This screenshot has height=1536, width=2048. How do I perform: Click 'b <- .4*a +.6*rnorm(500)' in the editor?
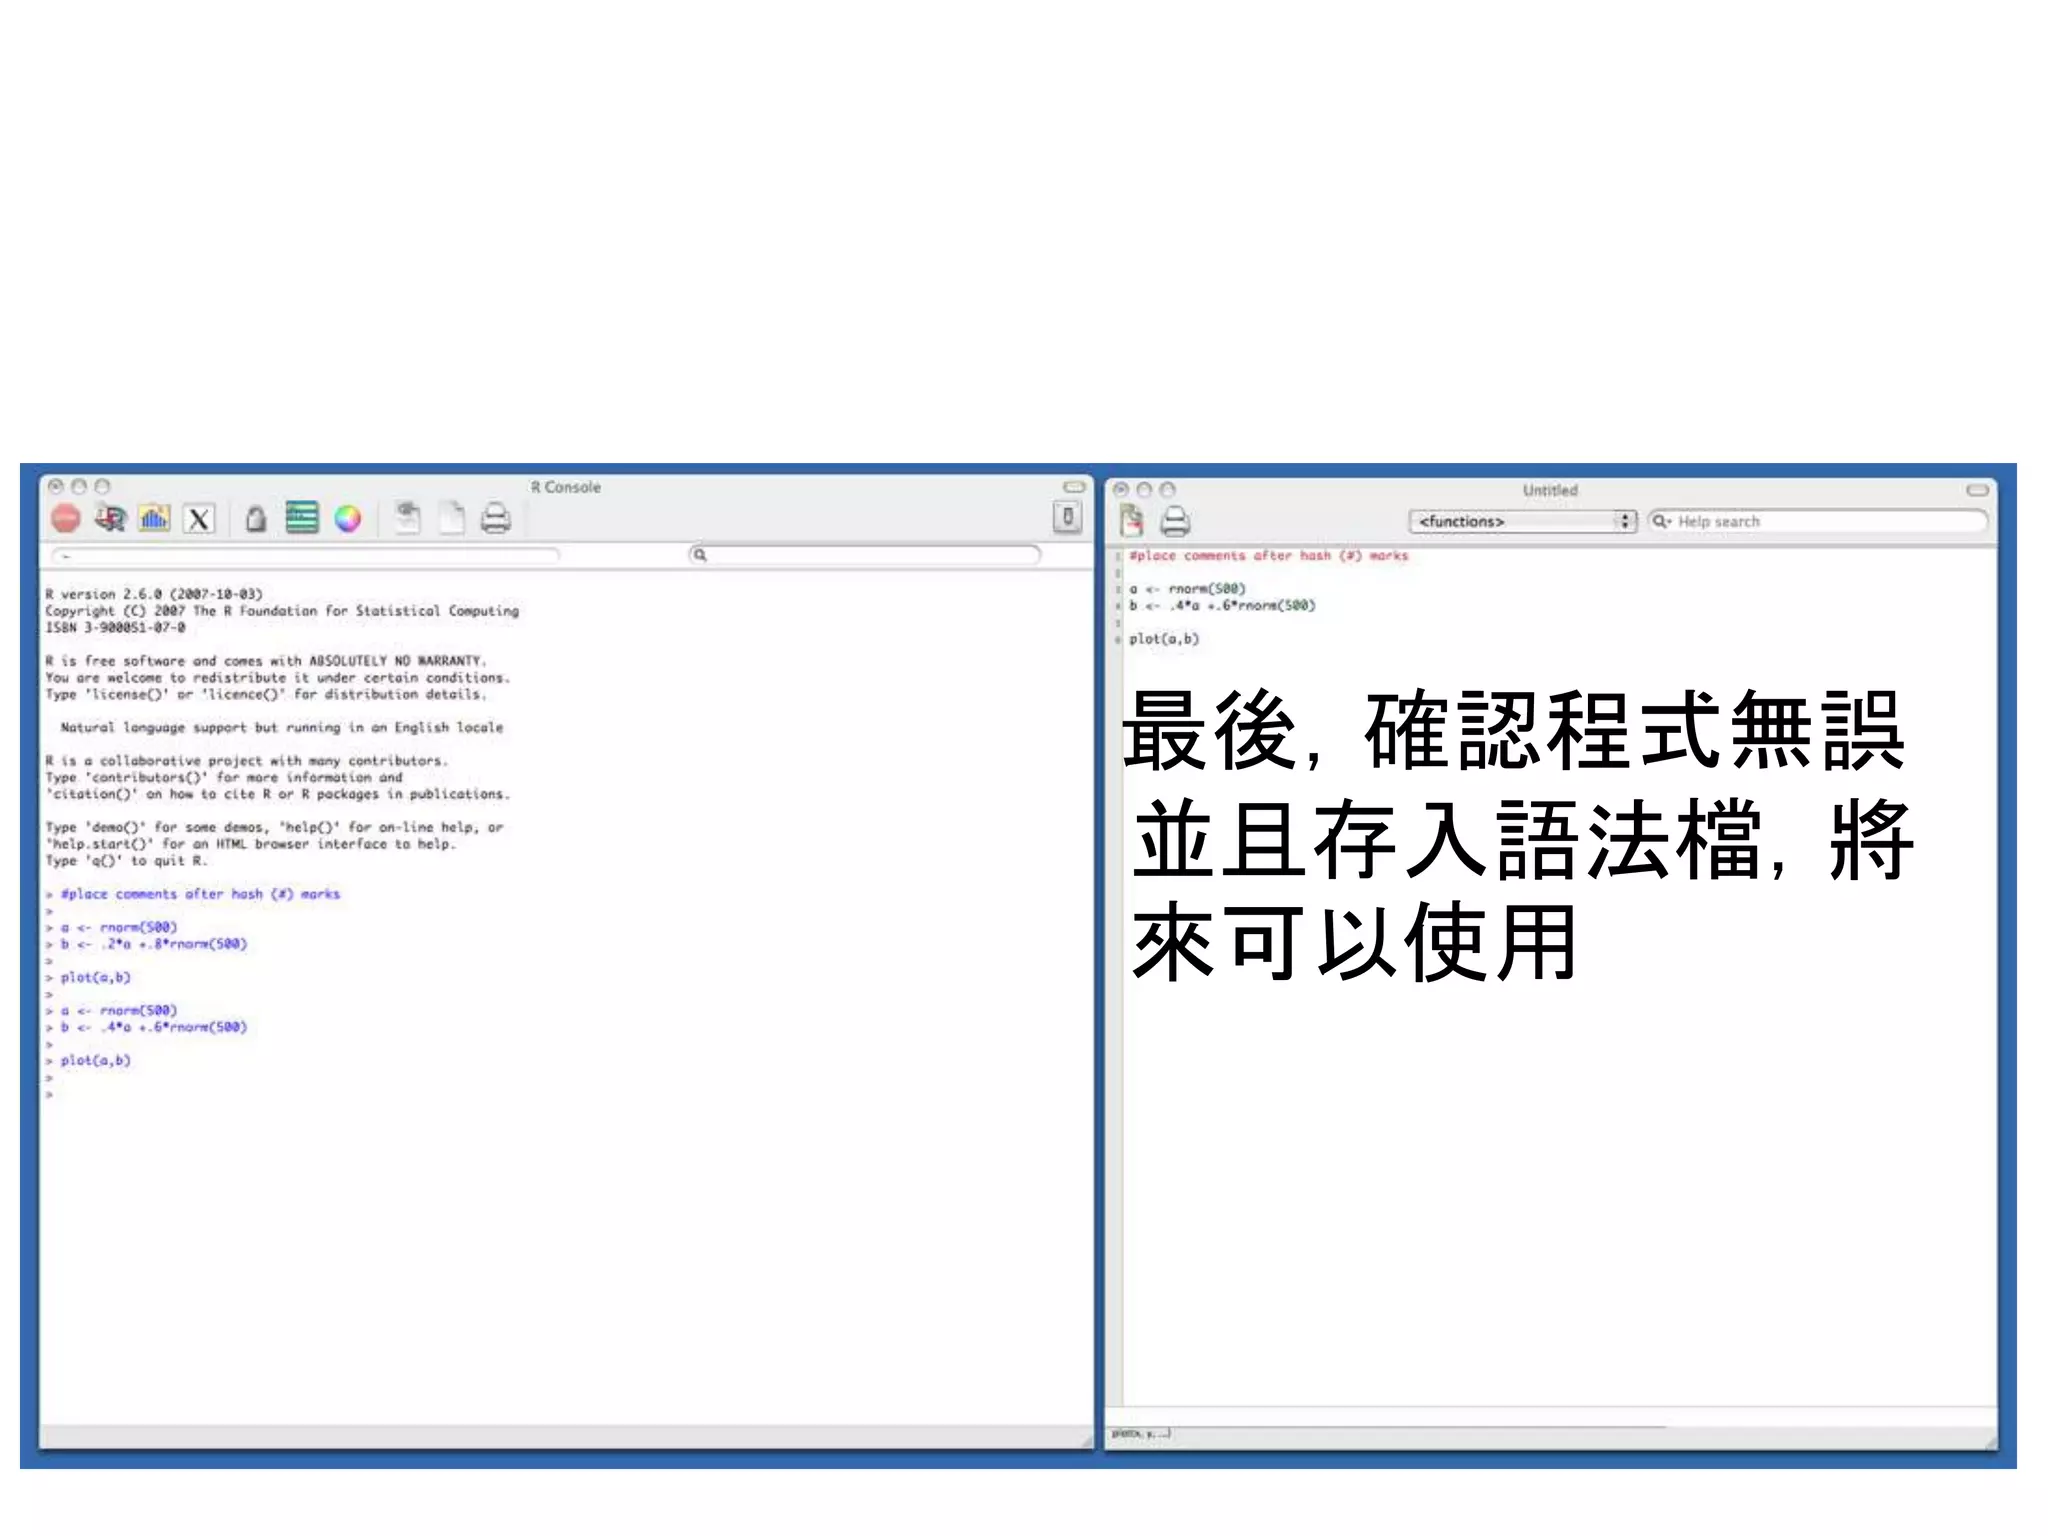tap(1222, 606)
